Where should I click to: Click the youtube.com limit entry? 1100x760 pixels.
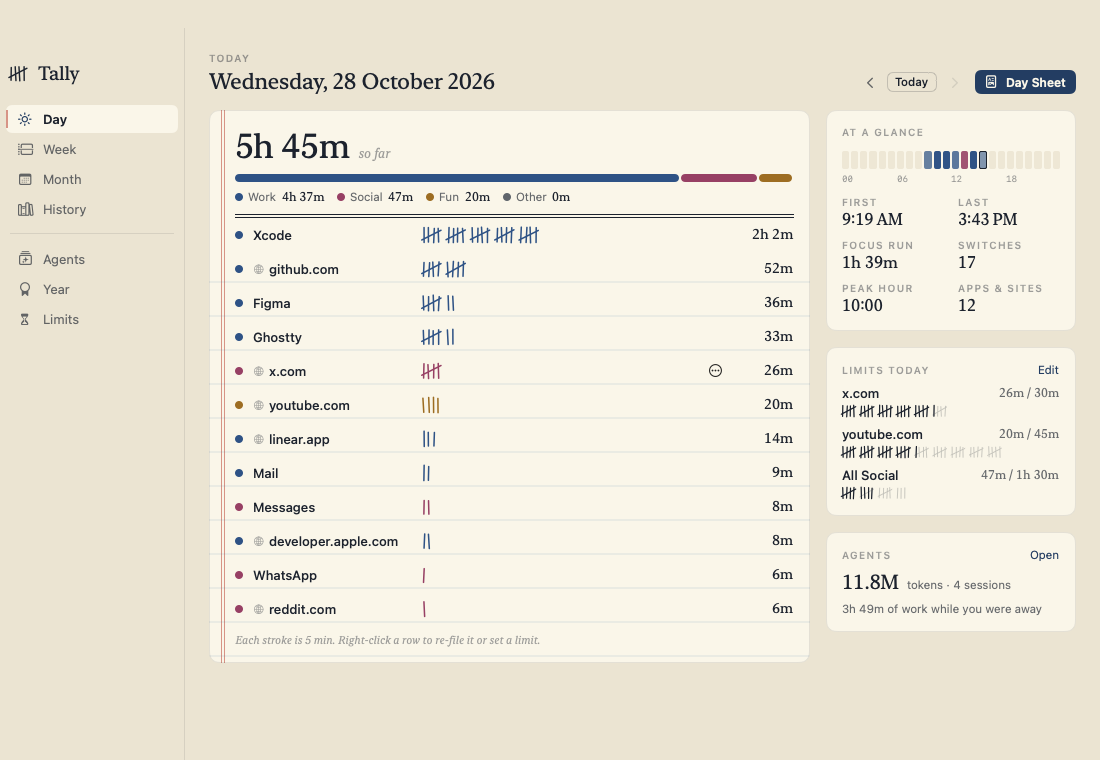[x=951, y=444]
